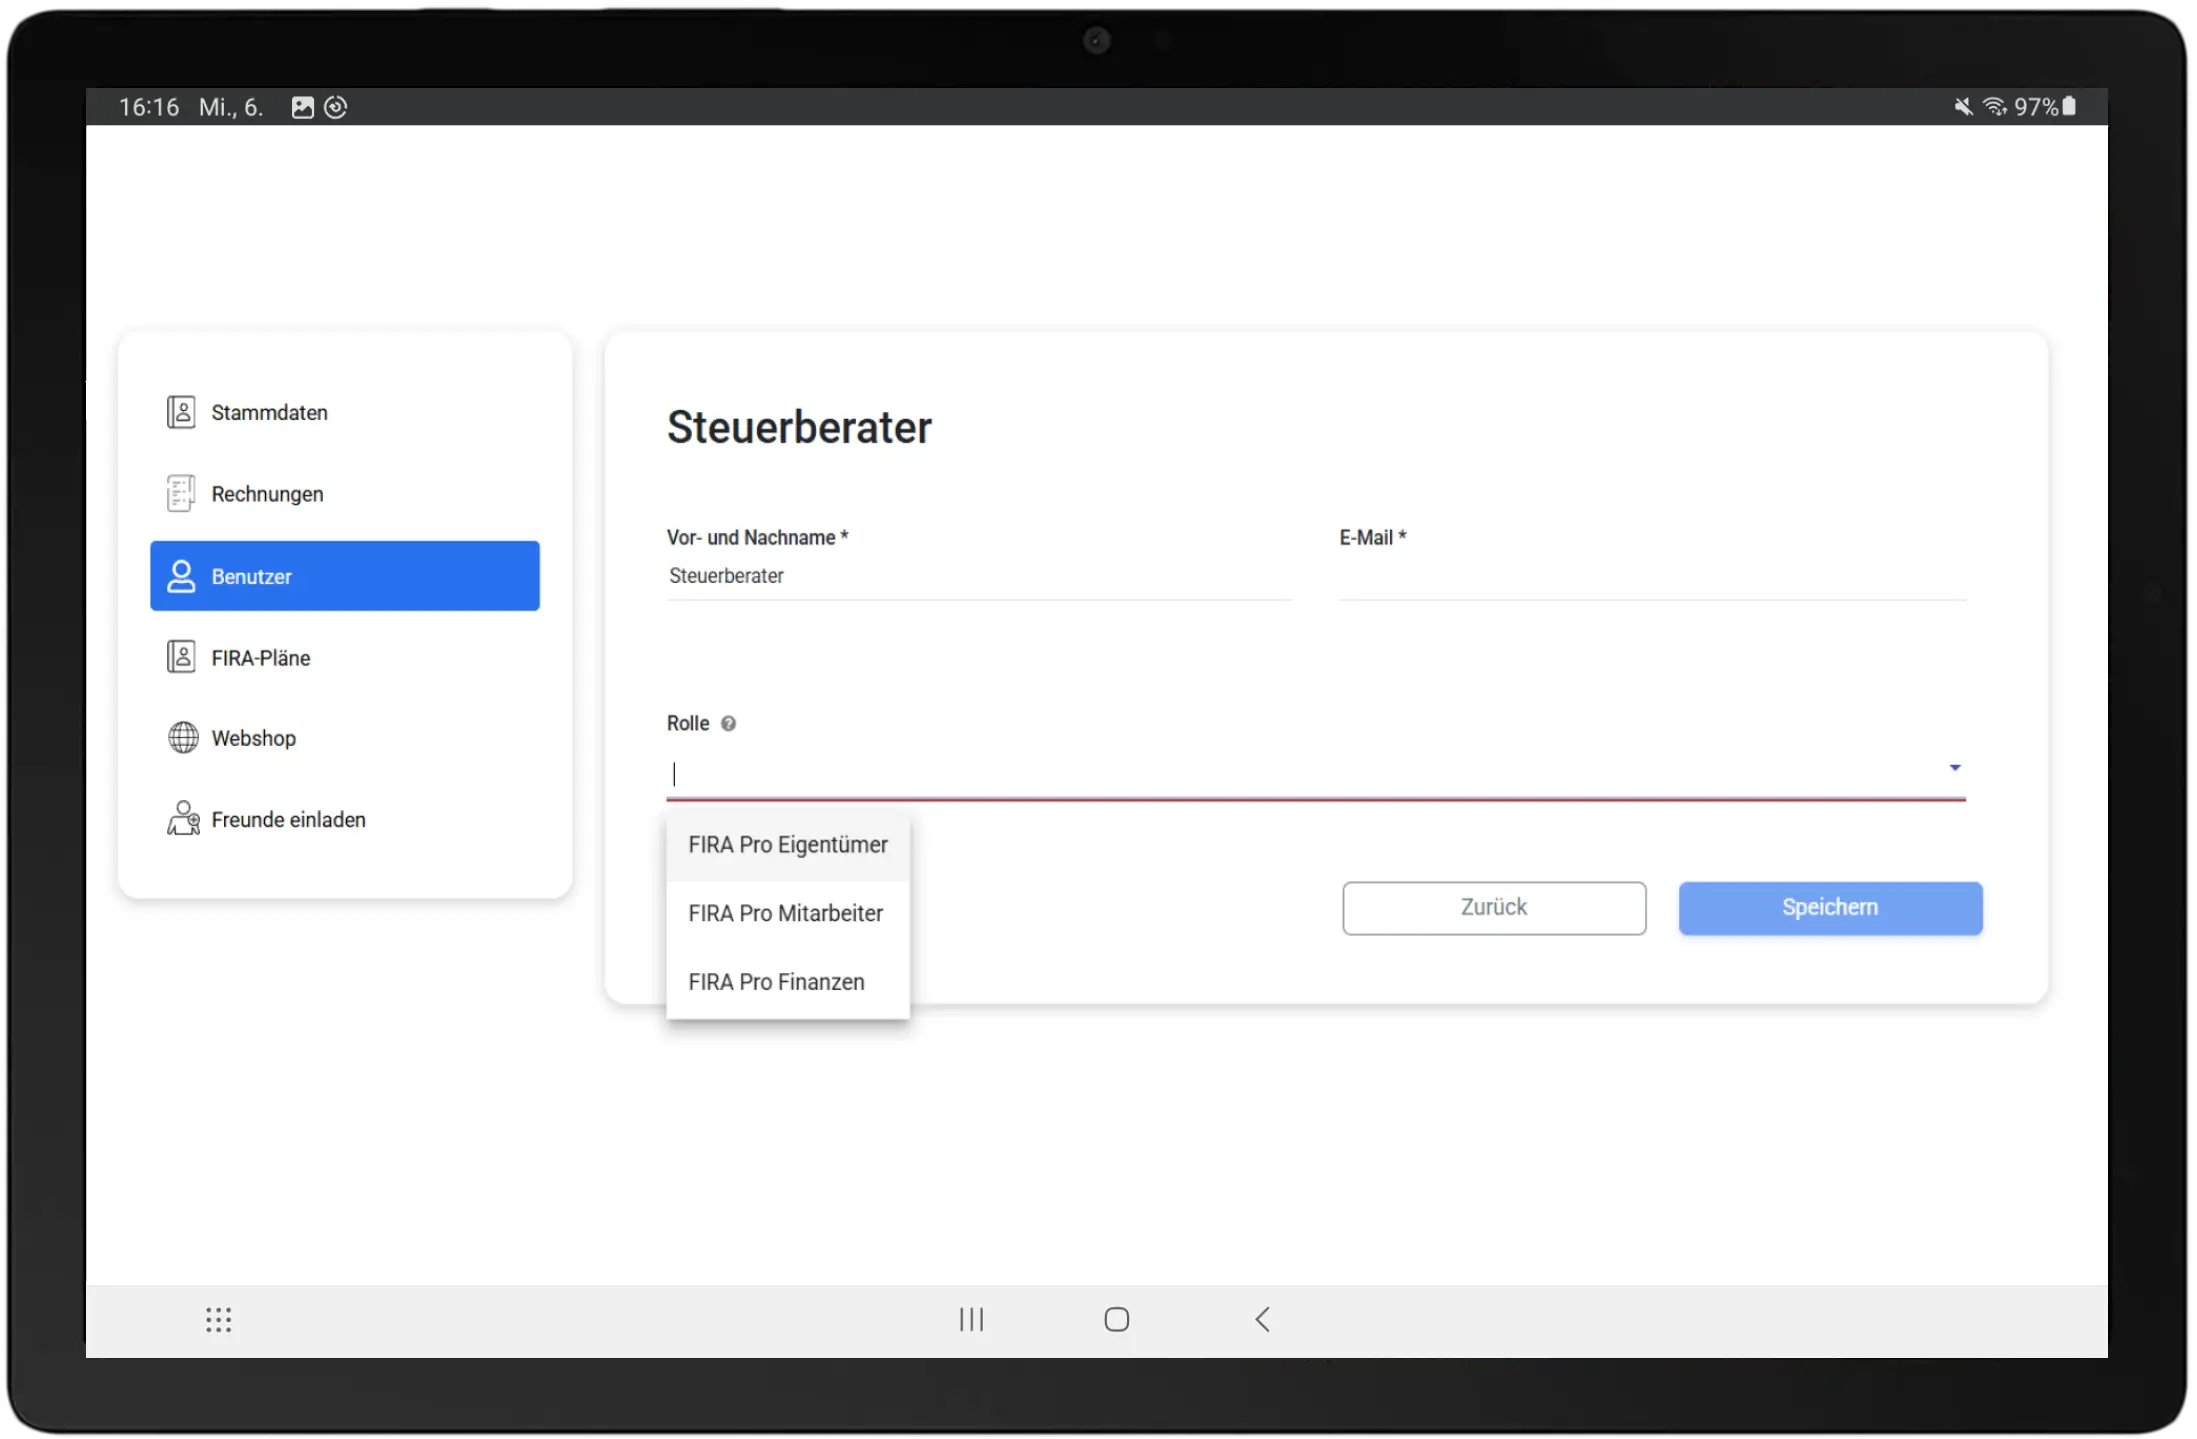Click the Zurück button
The height and width of the screenshot is (1439, 2197).
point(1494,908)
